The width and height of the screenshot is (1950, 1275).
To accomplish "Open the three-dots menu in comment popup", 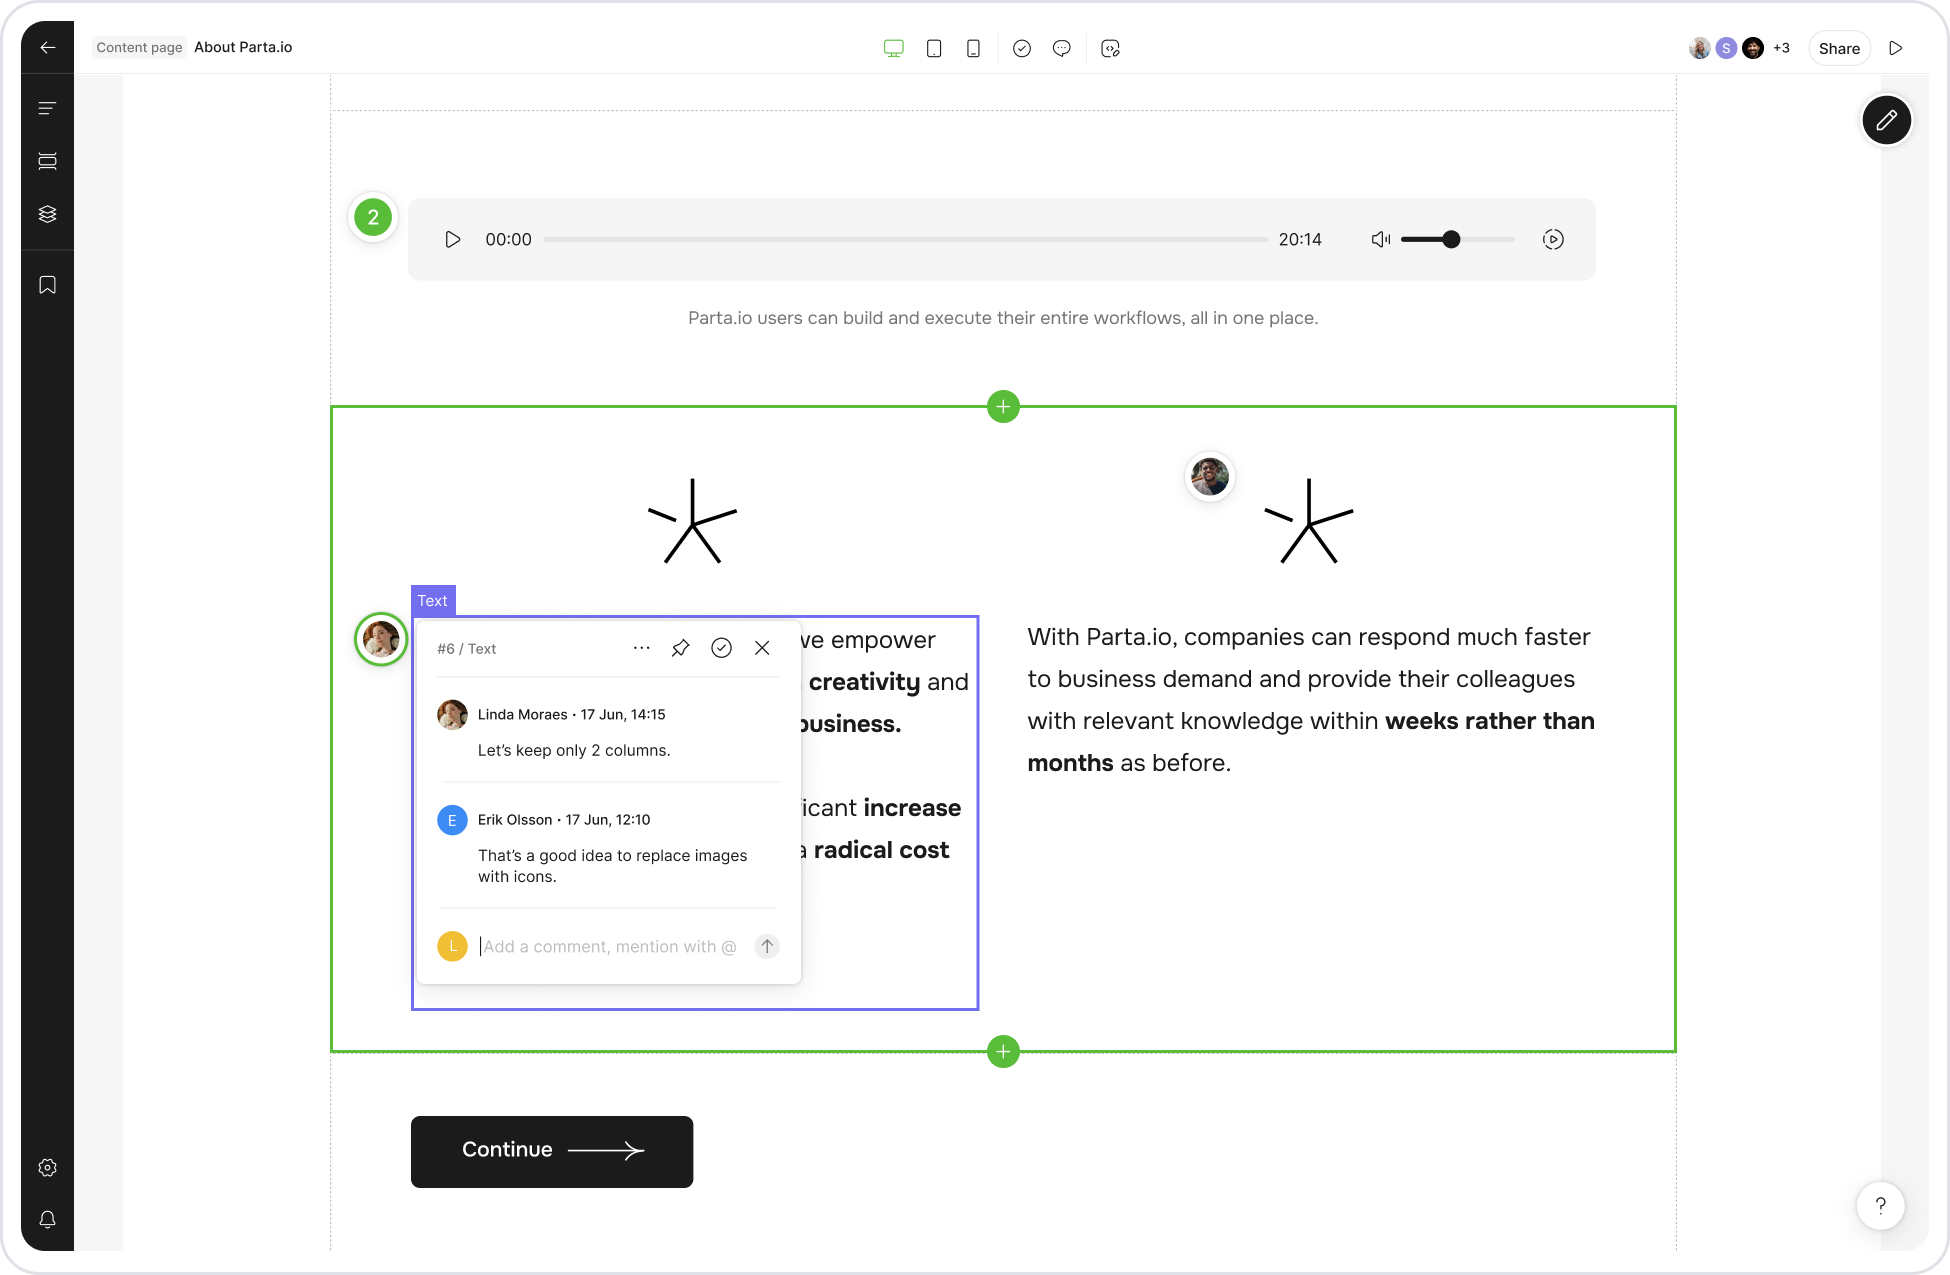I will click(x=641, y=648).
